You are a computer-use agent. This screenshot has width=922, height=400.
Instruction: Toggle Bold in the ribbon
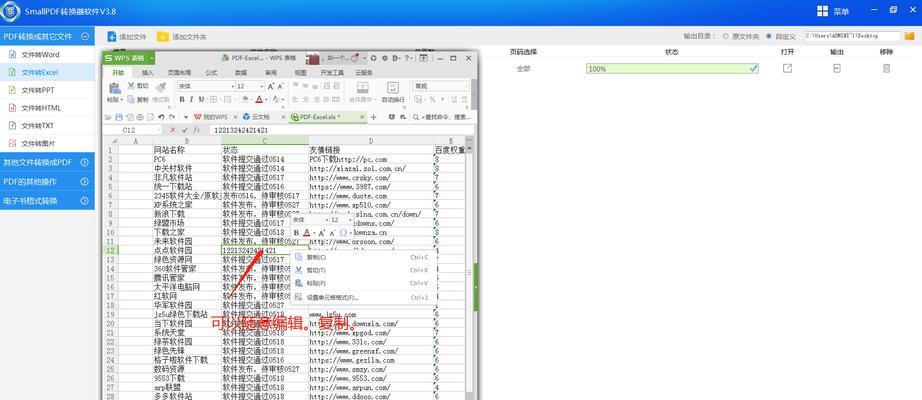[x=182, y=99]
